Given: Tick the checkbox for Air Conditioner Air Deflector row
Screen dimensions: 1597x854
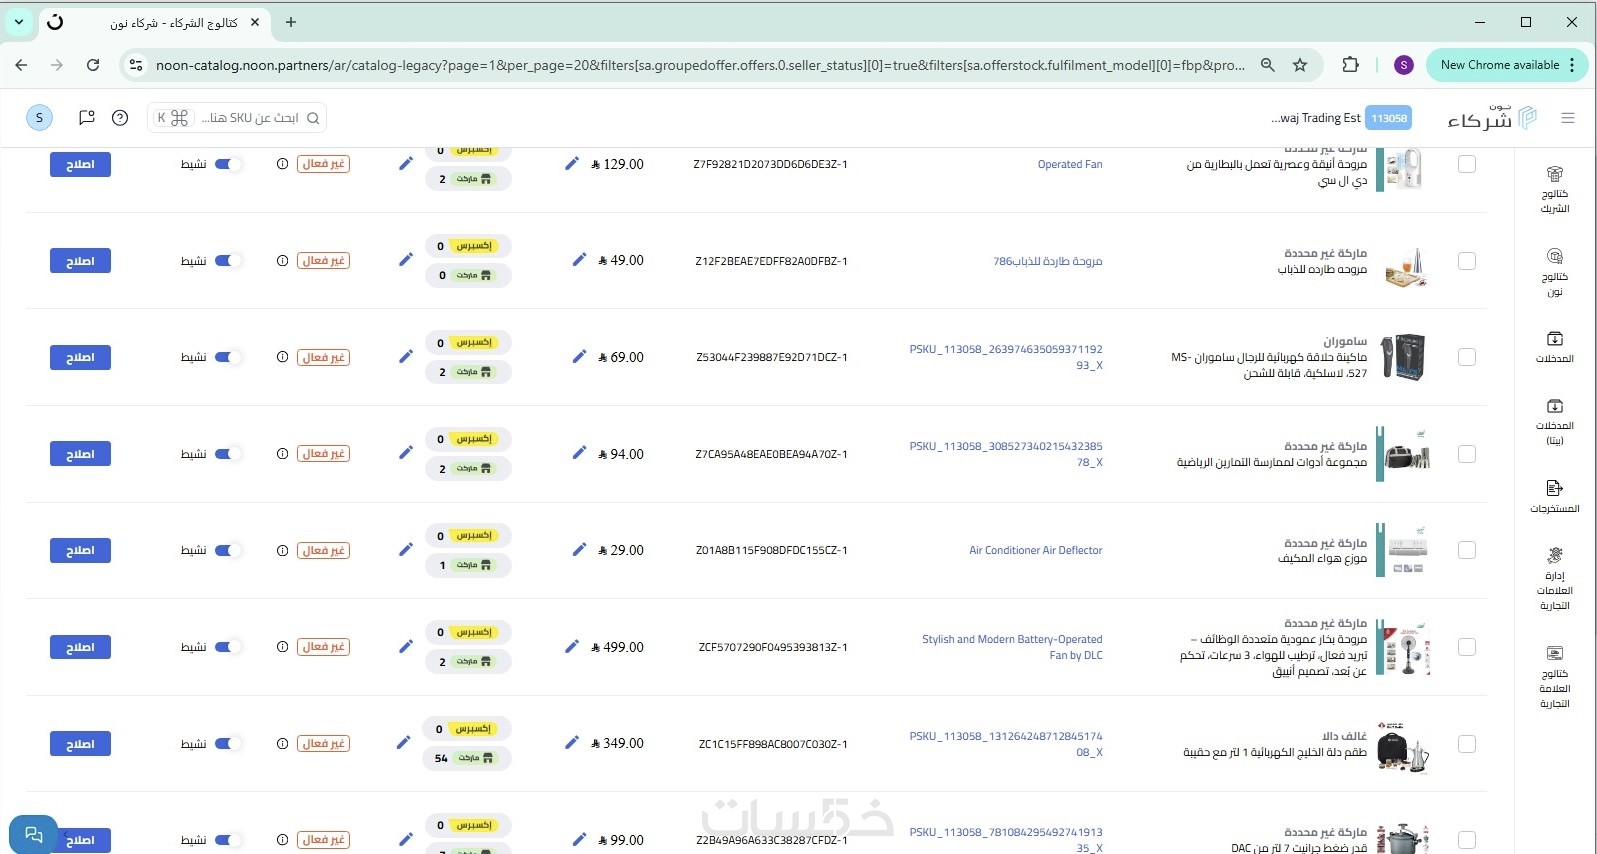Looking at the screenshot, I should tap(1467, 550).
